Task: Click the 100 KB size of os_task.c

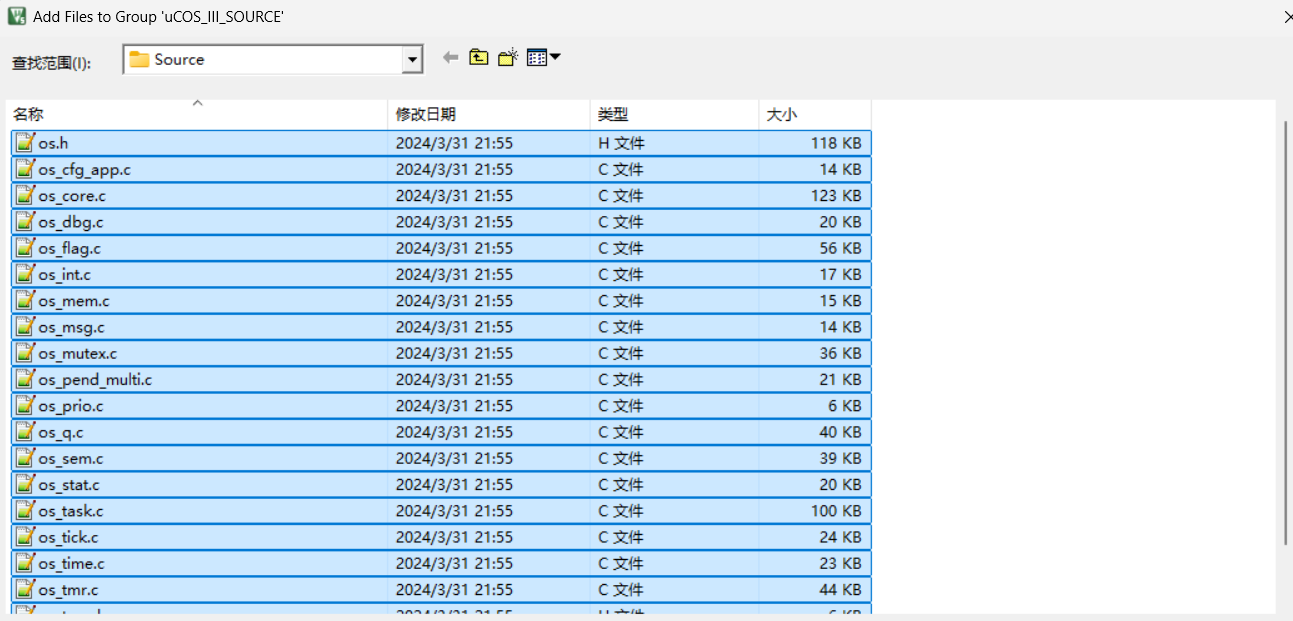Action: click(836, 511)
